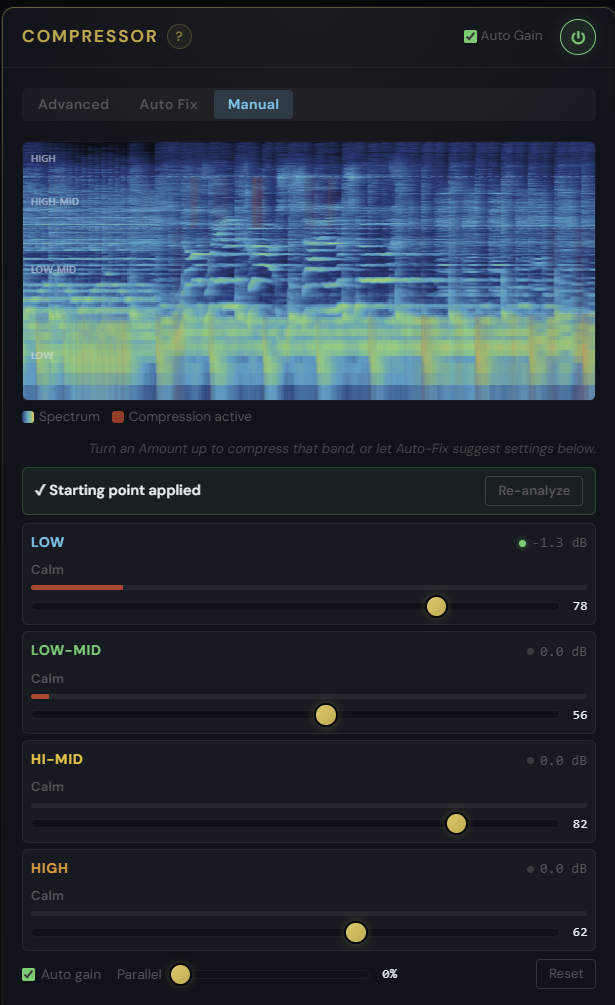This screenshot has height=1005, width=615.
Task: Open the Auto Fix tab
Action: (x=168, y=104)
